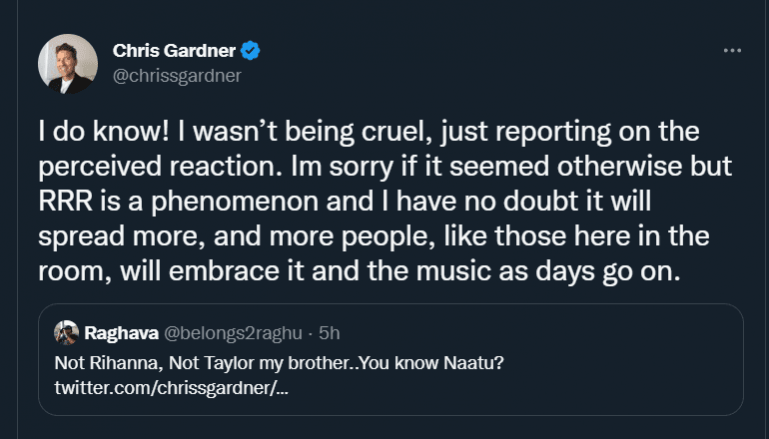Select the Raghava display name

click(118, 333)
